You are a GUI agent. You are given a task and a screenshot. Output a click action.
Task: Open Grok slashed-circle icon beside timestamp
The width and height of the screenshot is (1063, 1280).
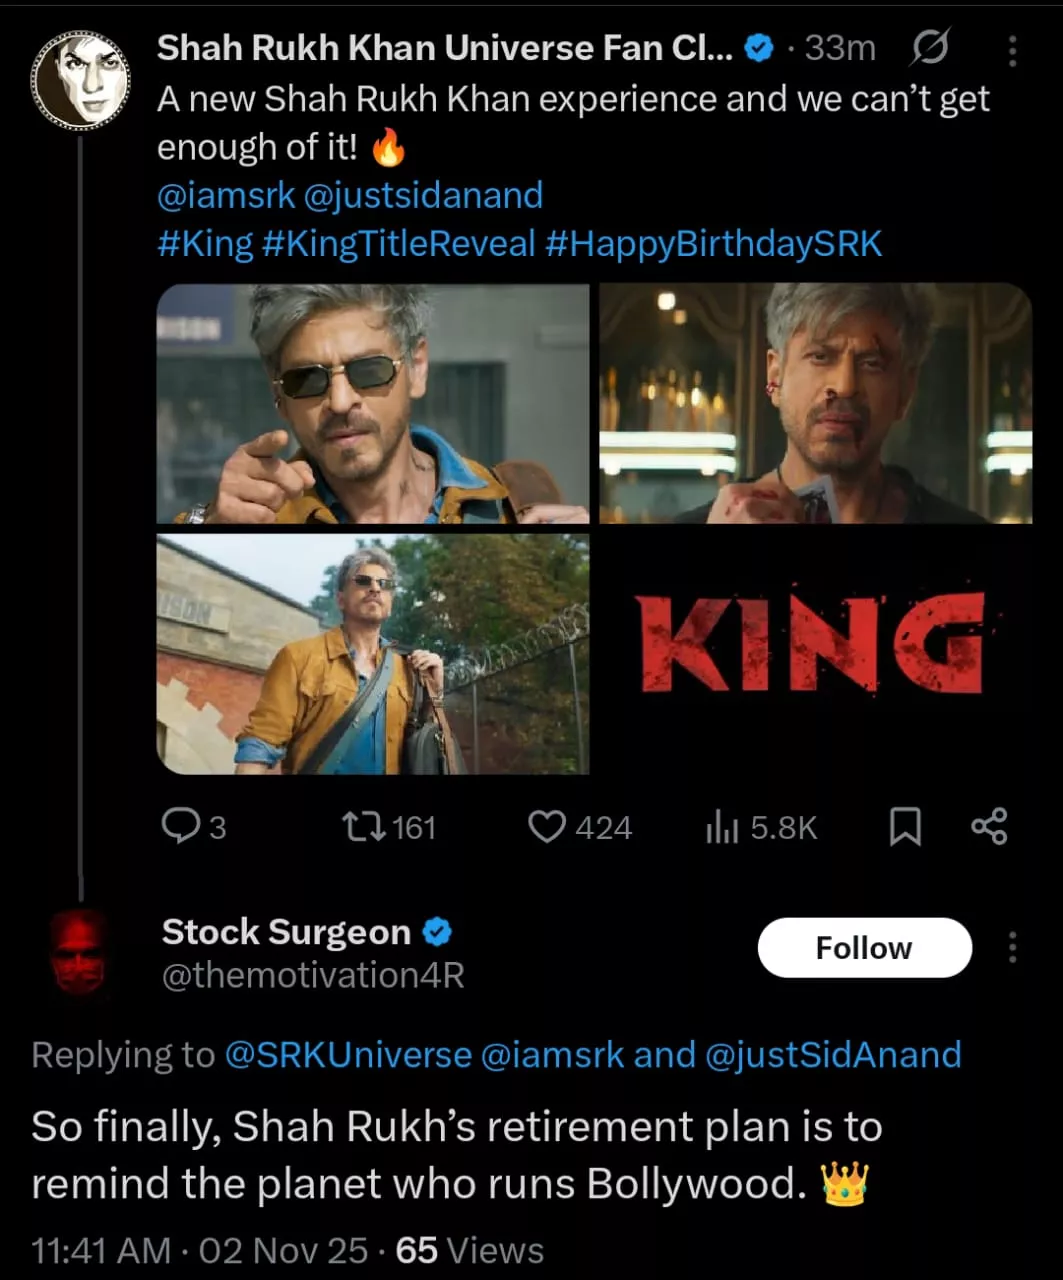pyautogui.click(x=930, y=48)
